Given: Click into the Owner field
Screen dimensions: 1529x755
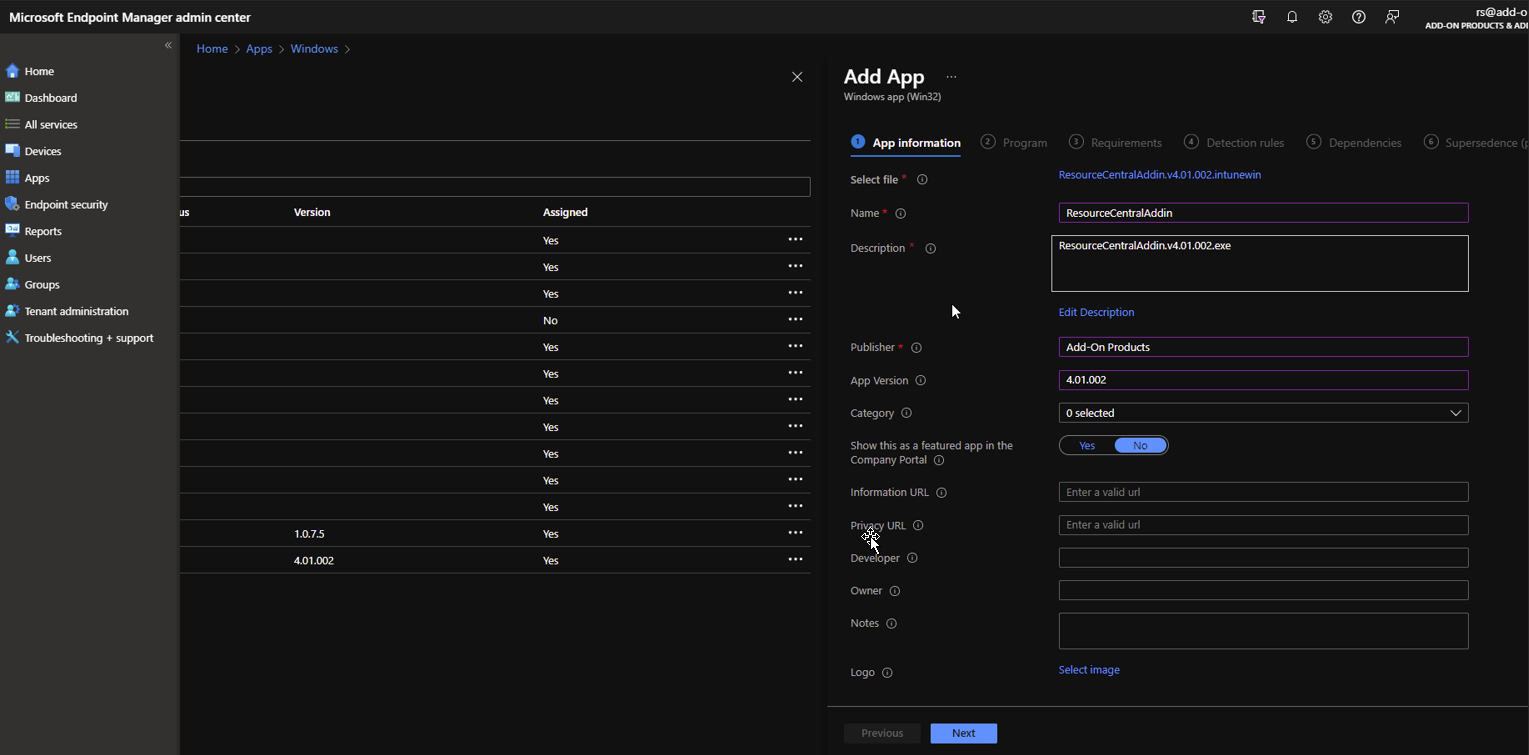Looking at the screenshot, I should [x=1263, y=590].
